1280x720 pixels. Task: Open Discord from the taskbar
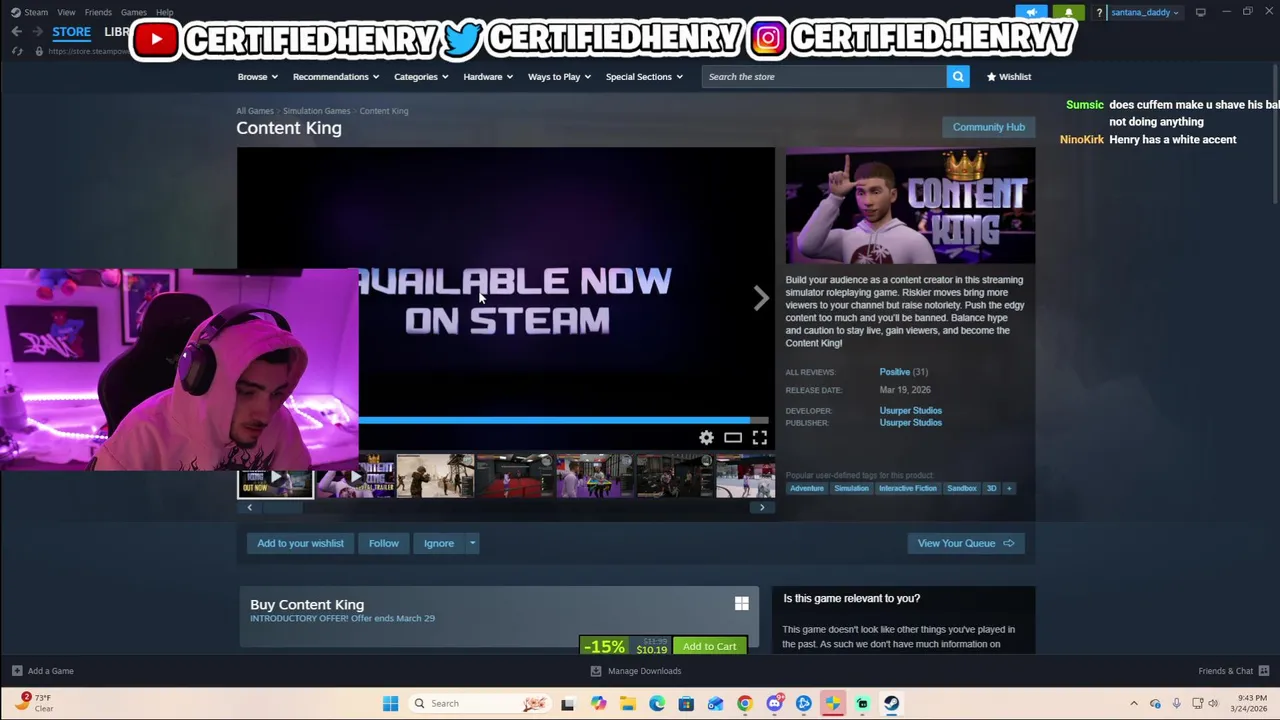click(x=774, y=703)
